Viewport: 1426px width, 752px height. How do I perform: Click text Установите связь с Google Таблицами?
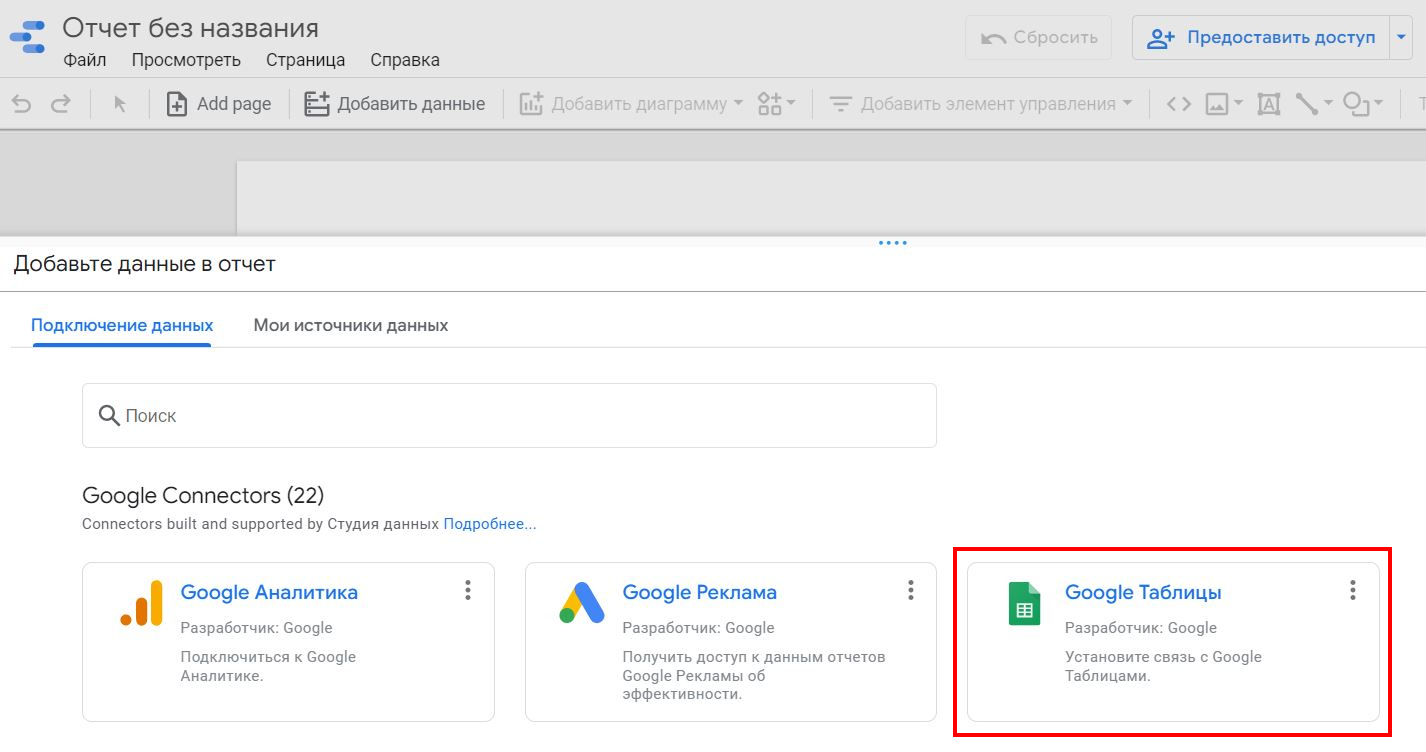pyautogui.click(x=1163, y=666)
